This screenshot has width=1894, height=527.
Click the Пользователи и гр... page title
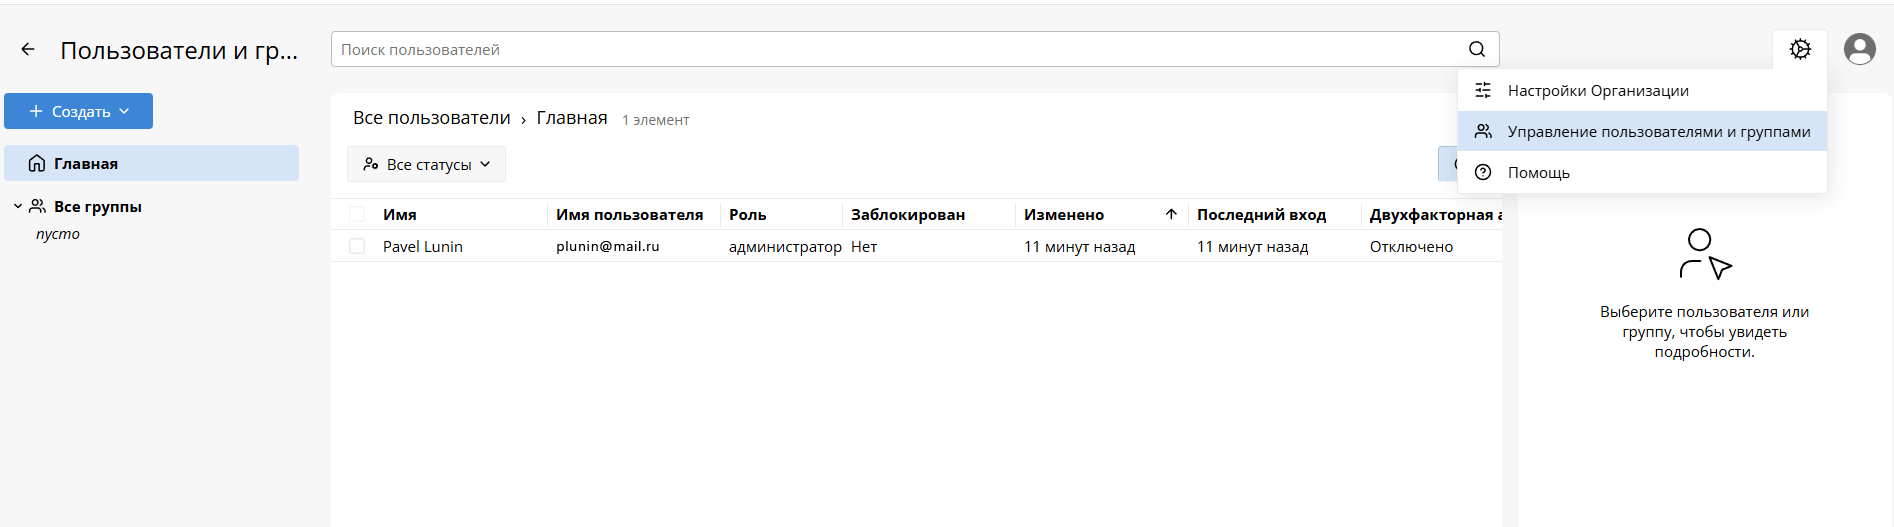[179, 50]
